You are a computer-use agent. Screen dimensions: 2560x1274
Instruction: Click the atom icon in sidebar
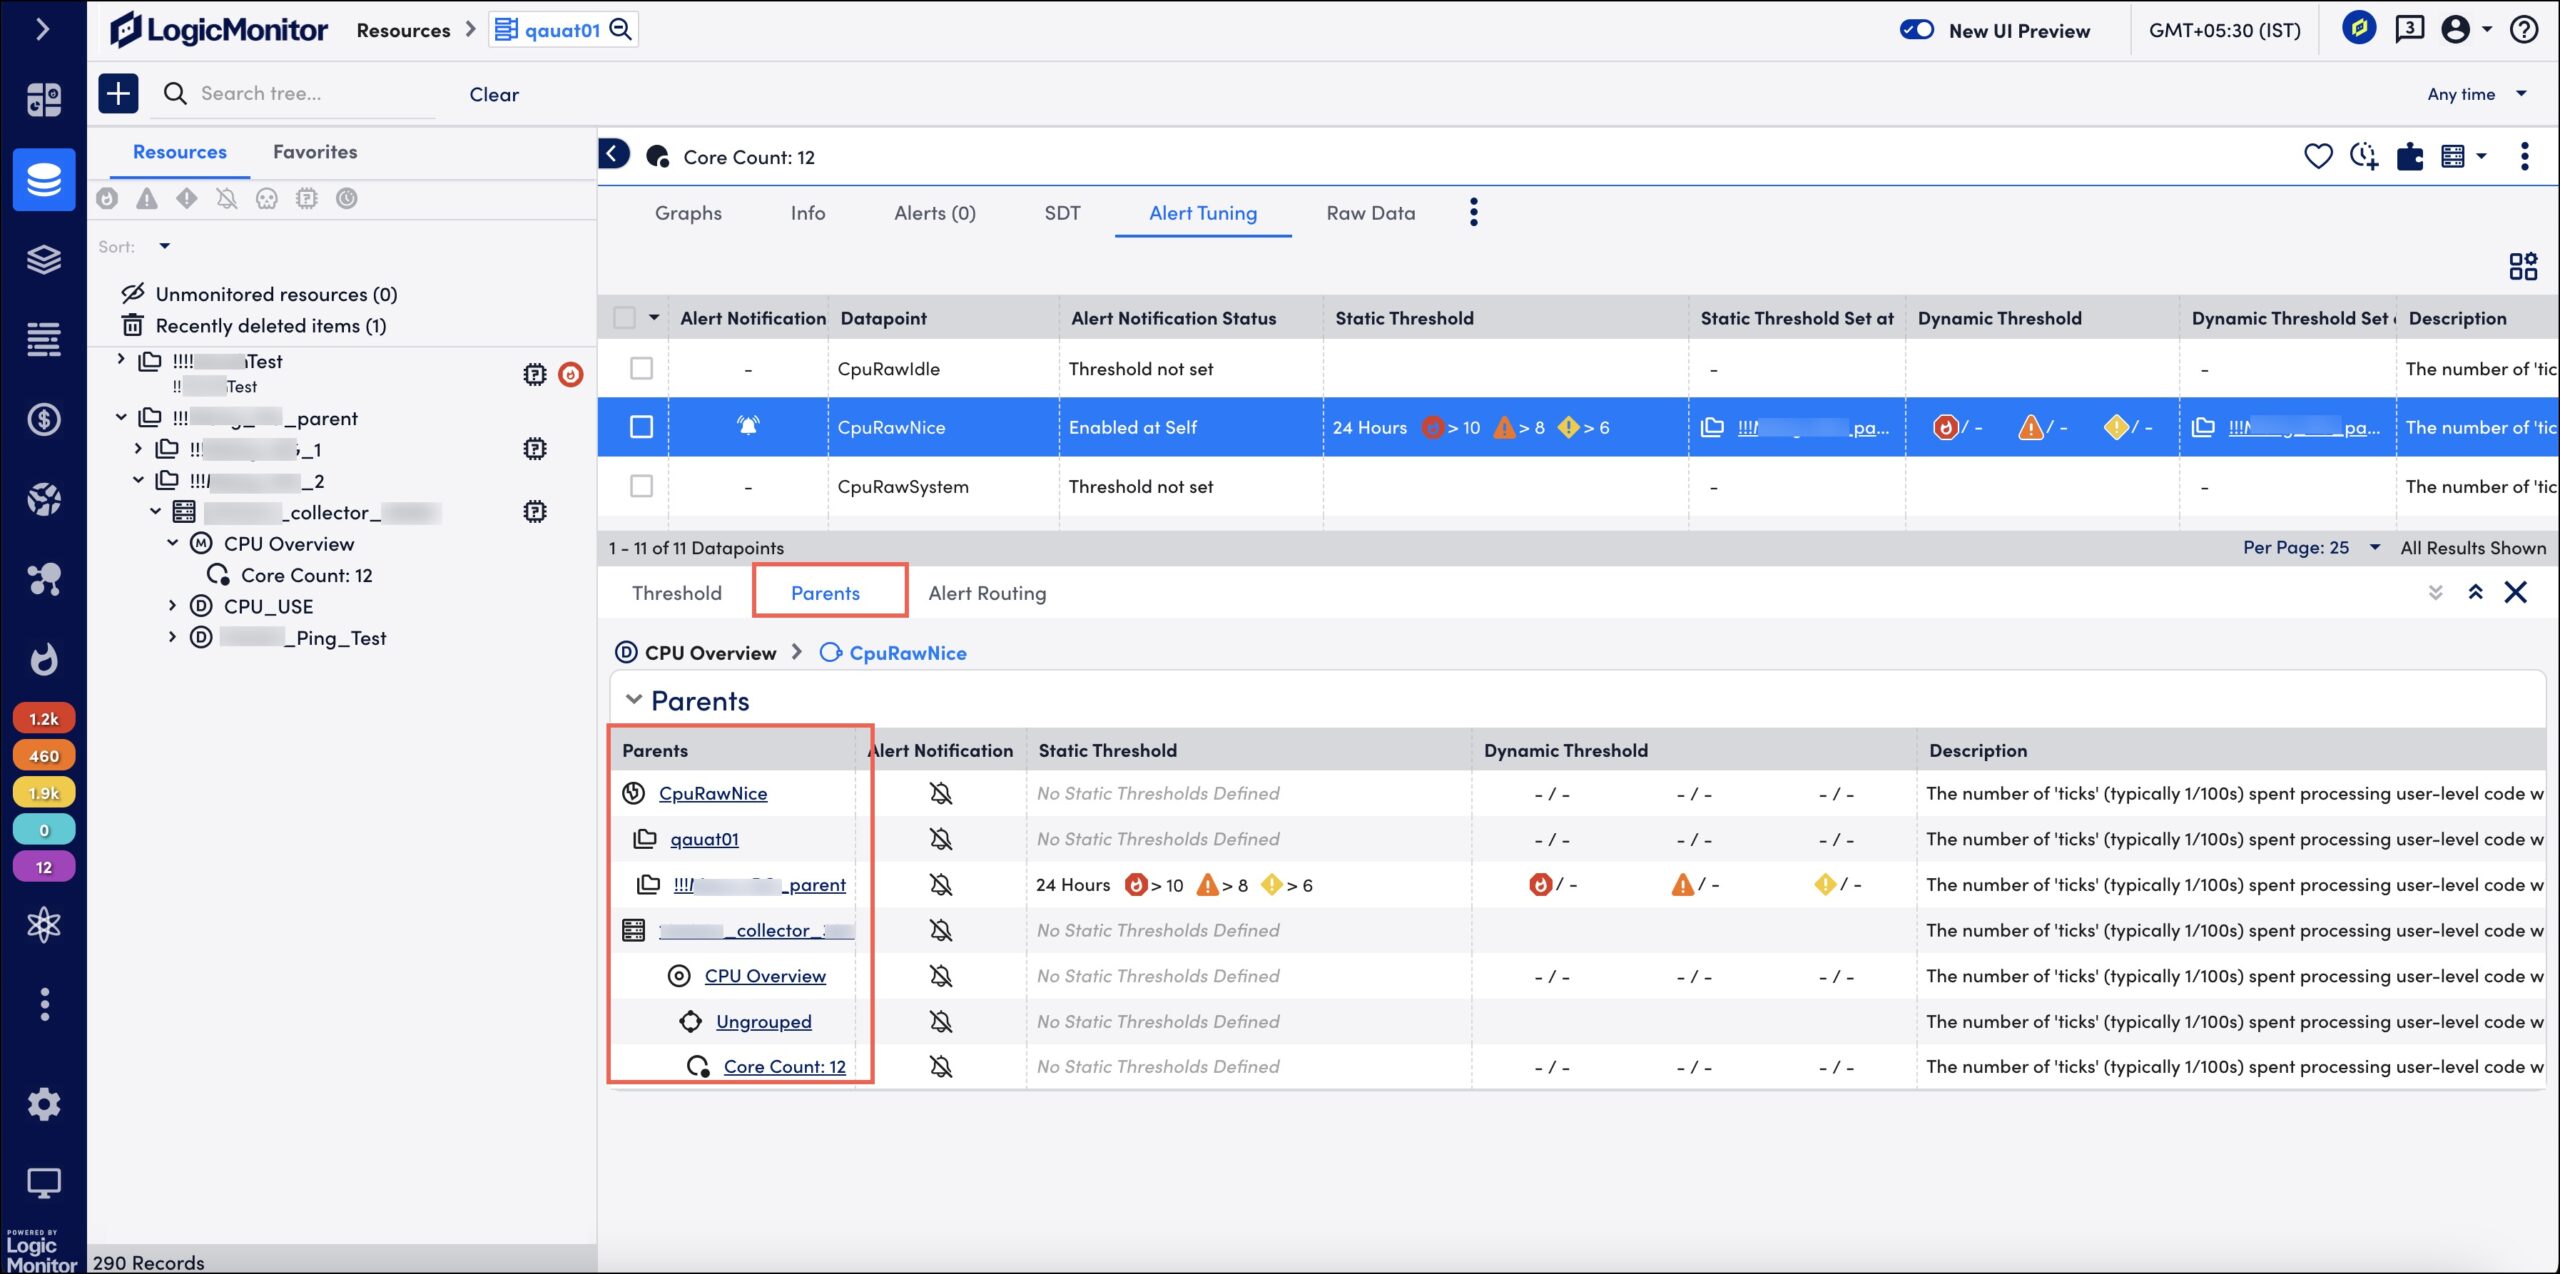coord(43,924)
